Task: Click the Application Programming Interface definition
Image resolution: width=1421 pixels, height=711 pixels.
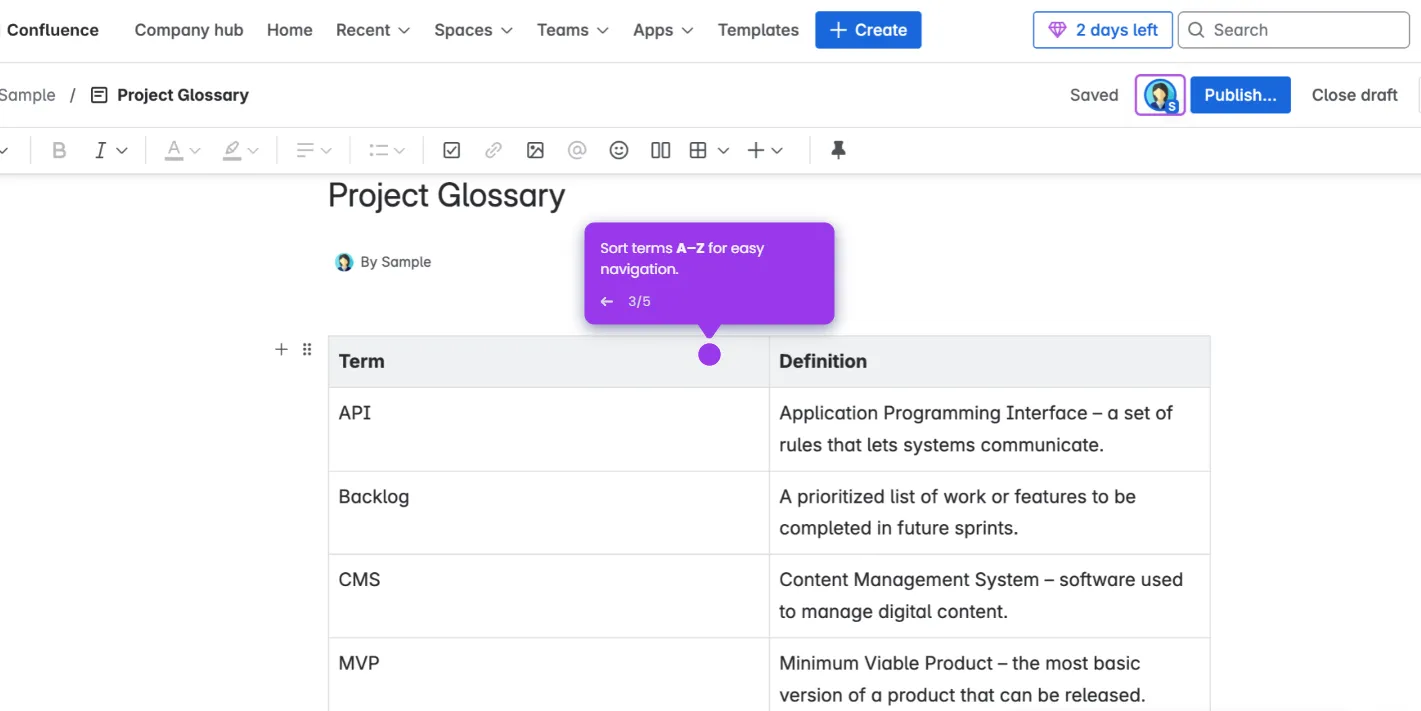Action: (989, 429)
